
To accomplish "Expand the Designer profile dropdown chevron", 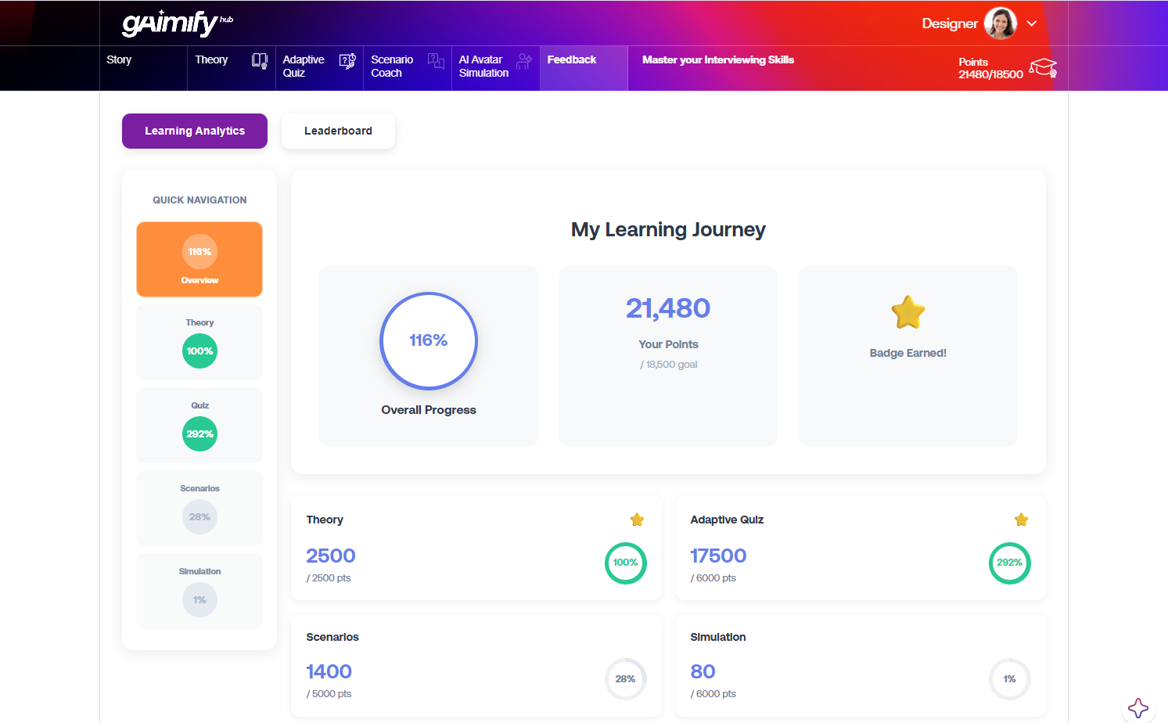I will (1032, 23).
